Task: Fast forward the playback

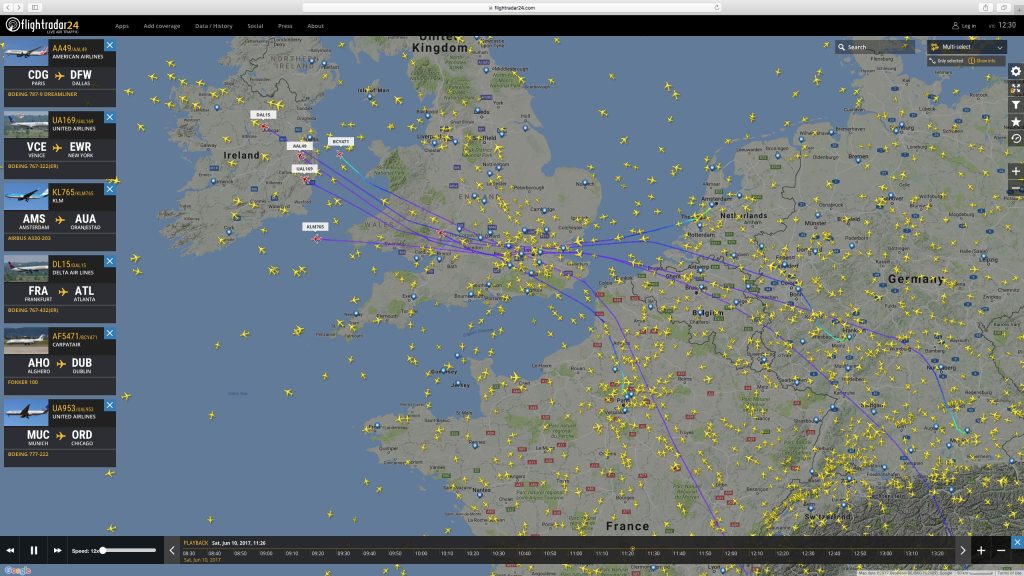Action: 57,551
